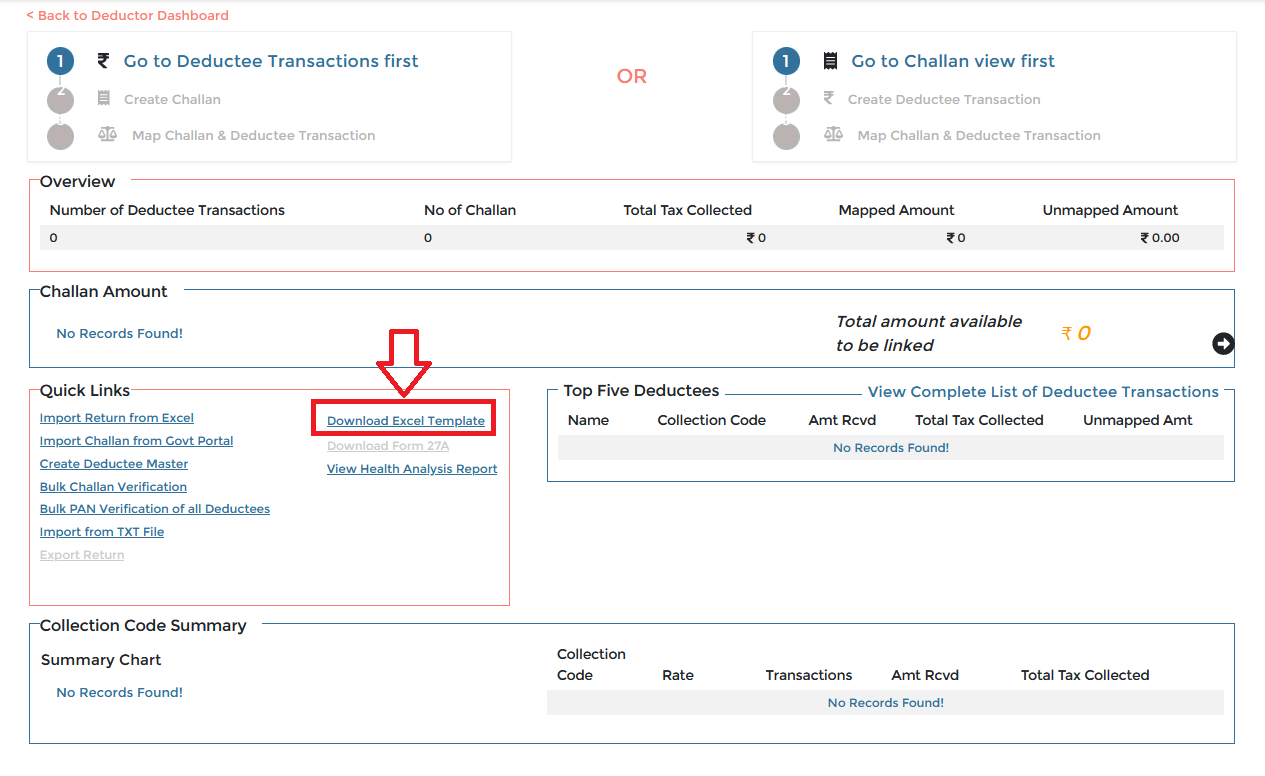This screenshot has width=1265, height=776.
Task: Click step 1 circle in Deductee Transactions card
Action: coord(60,62)
